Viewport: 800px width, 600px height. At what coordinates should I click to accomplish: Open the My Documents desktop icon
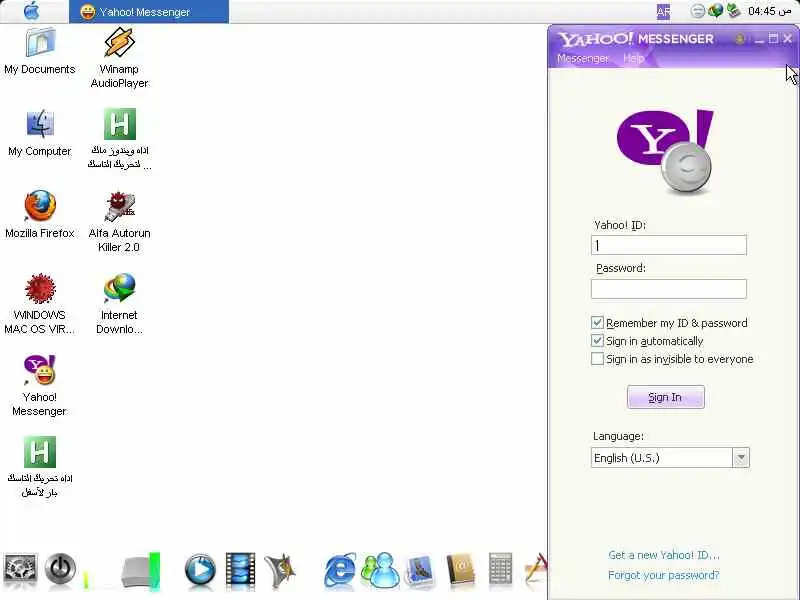pos(40,51)
